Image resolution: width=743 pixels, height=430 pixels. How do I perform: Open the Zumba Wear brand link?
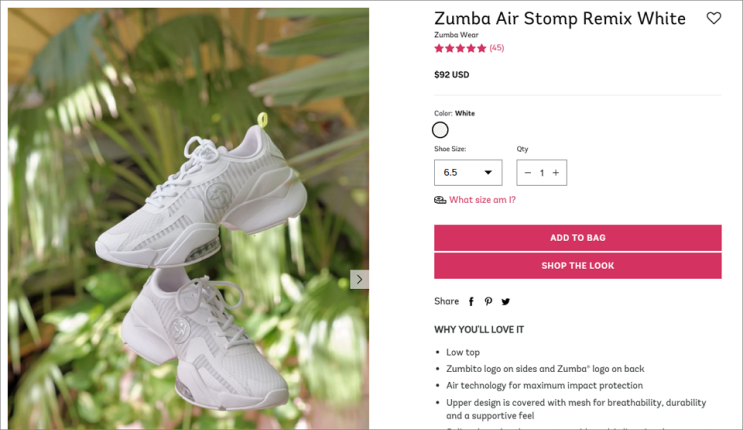(456, 35)
